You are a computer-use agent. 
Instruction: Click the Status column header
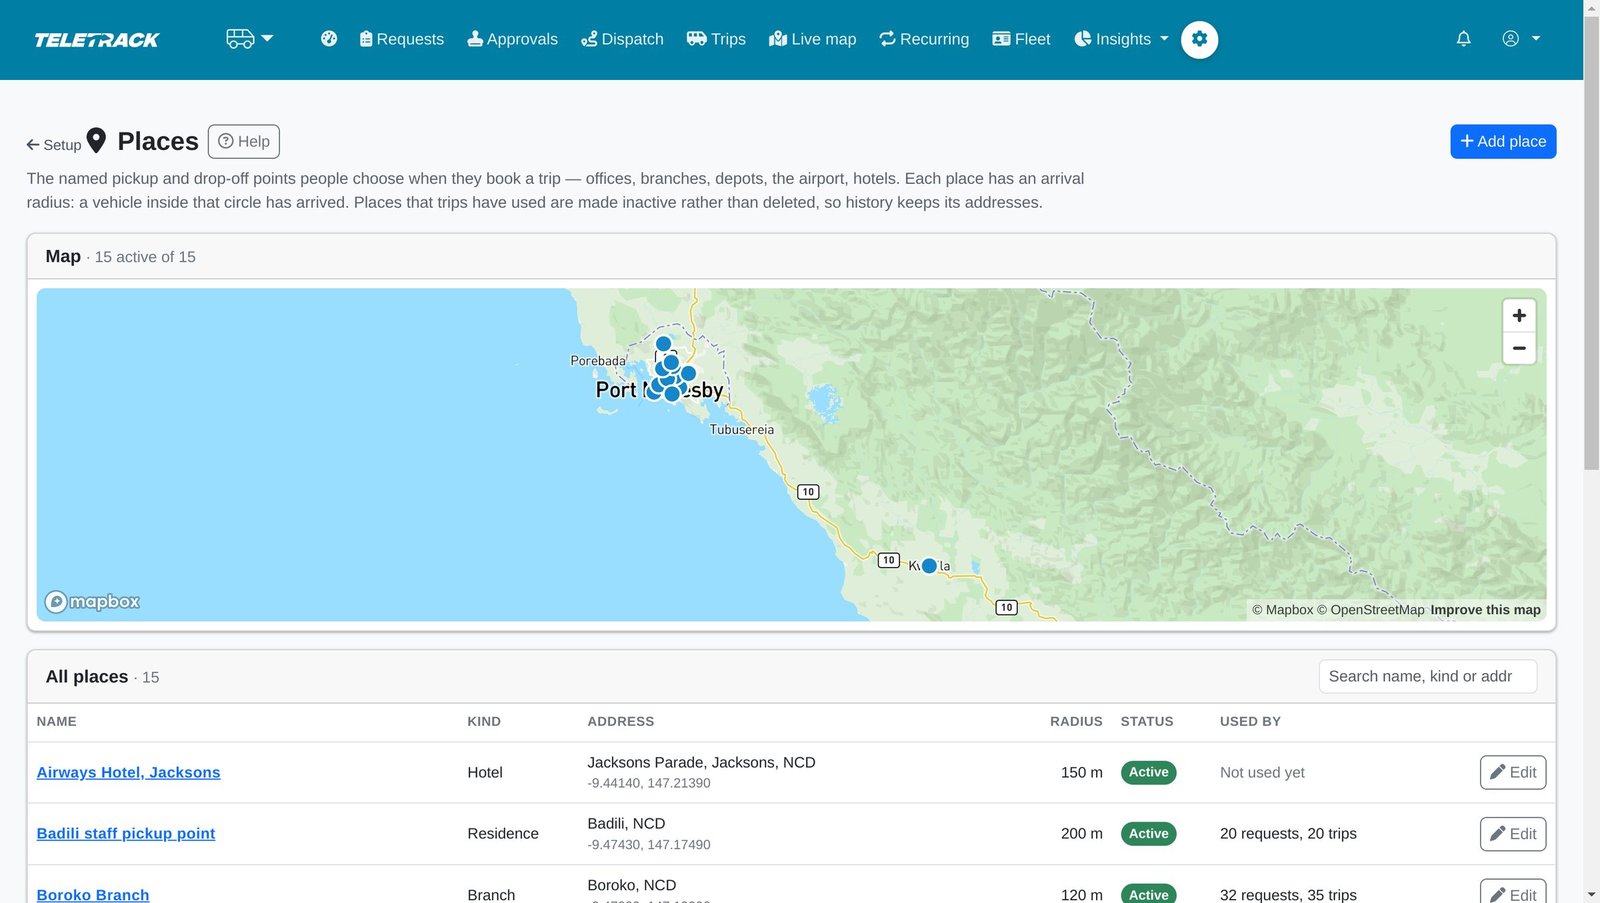pos(1147,721)
